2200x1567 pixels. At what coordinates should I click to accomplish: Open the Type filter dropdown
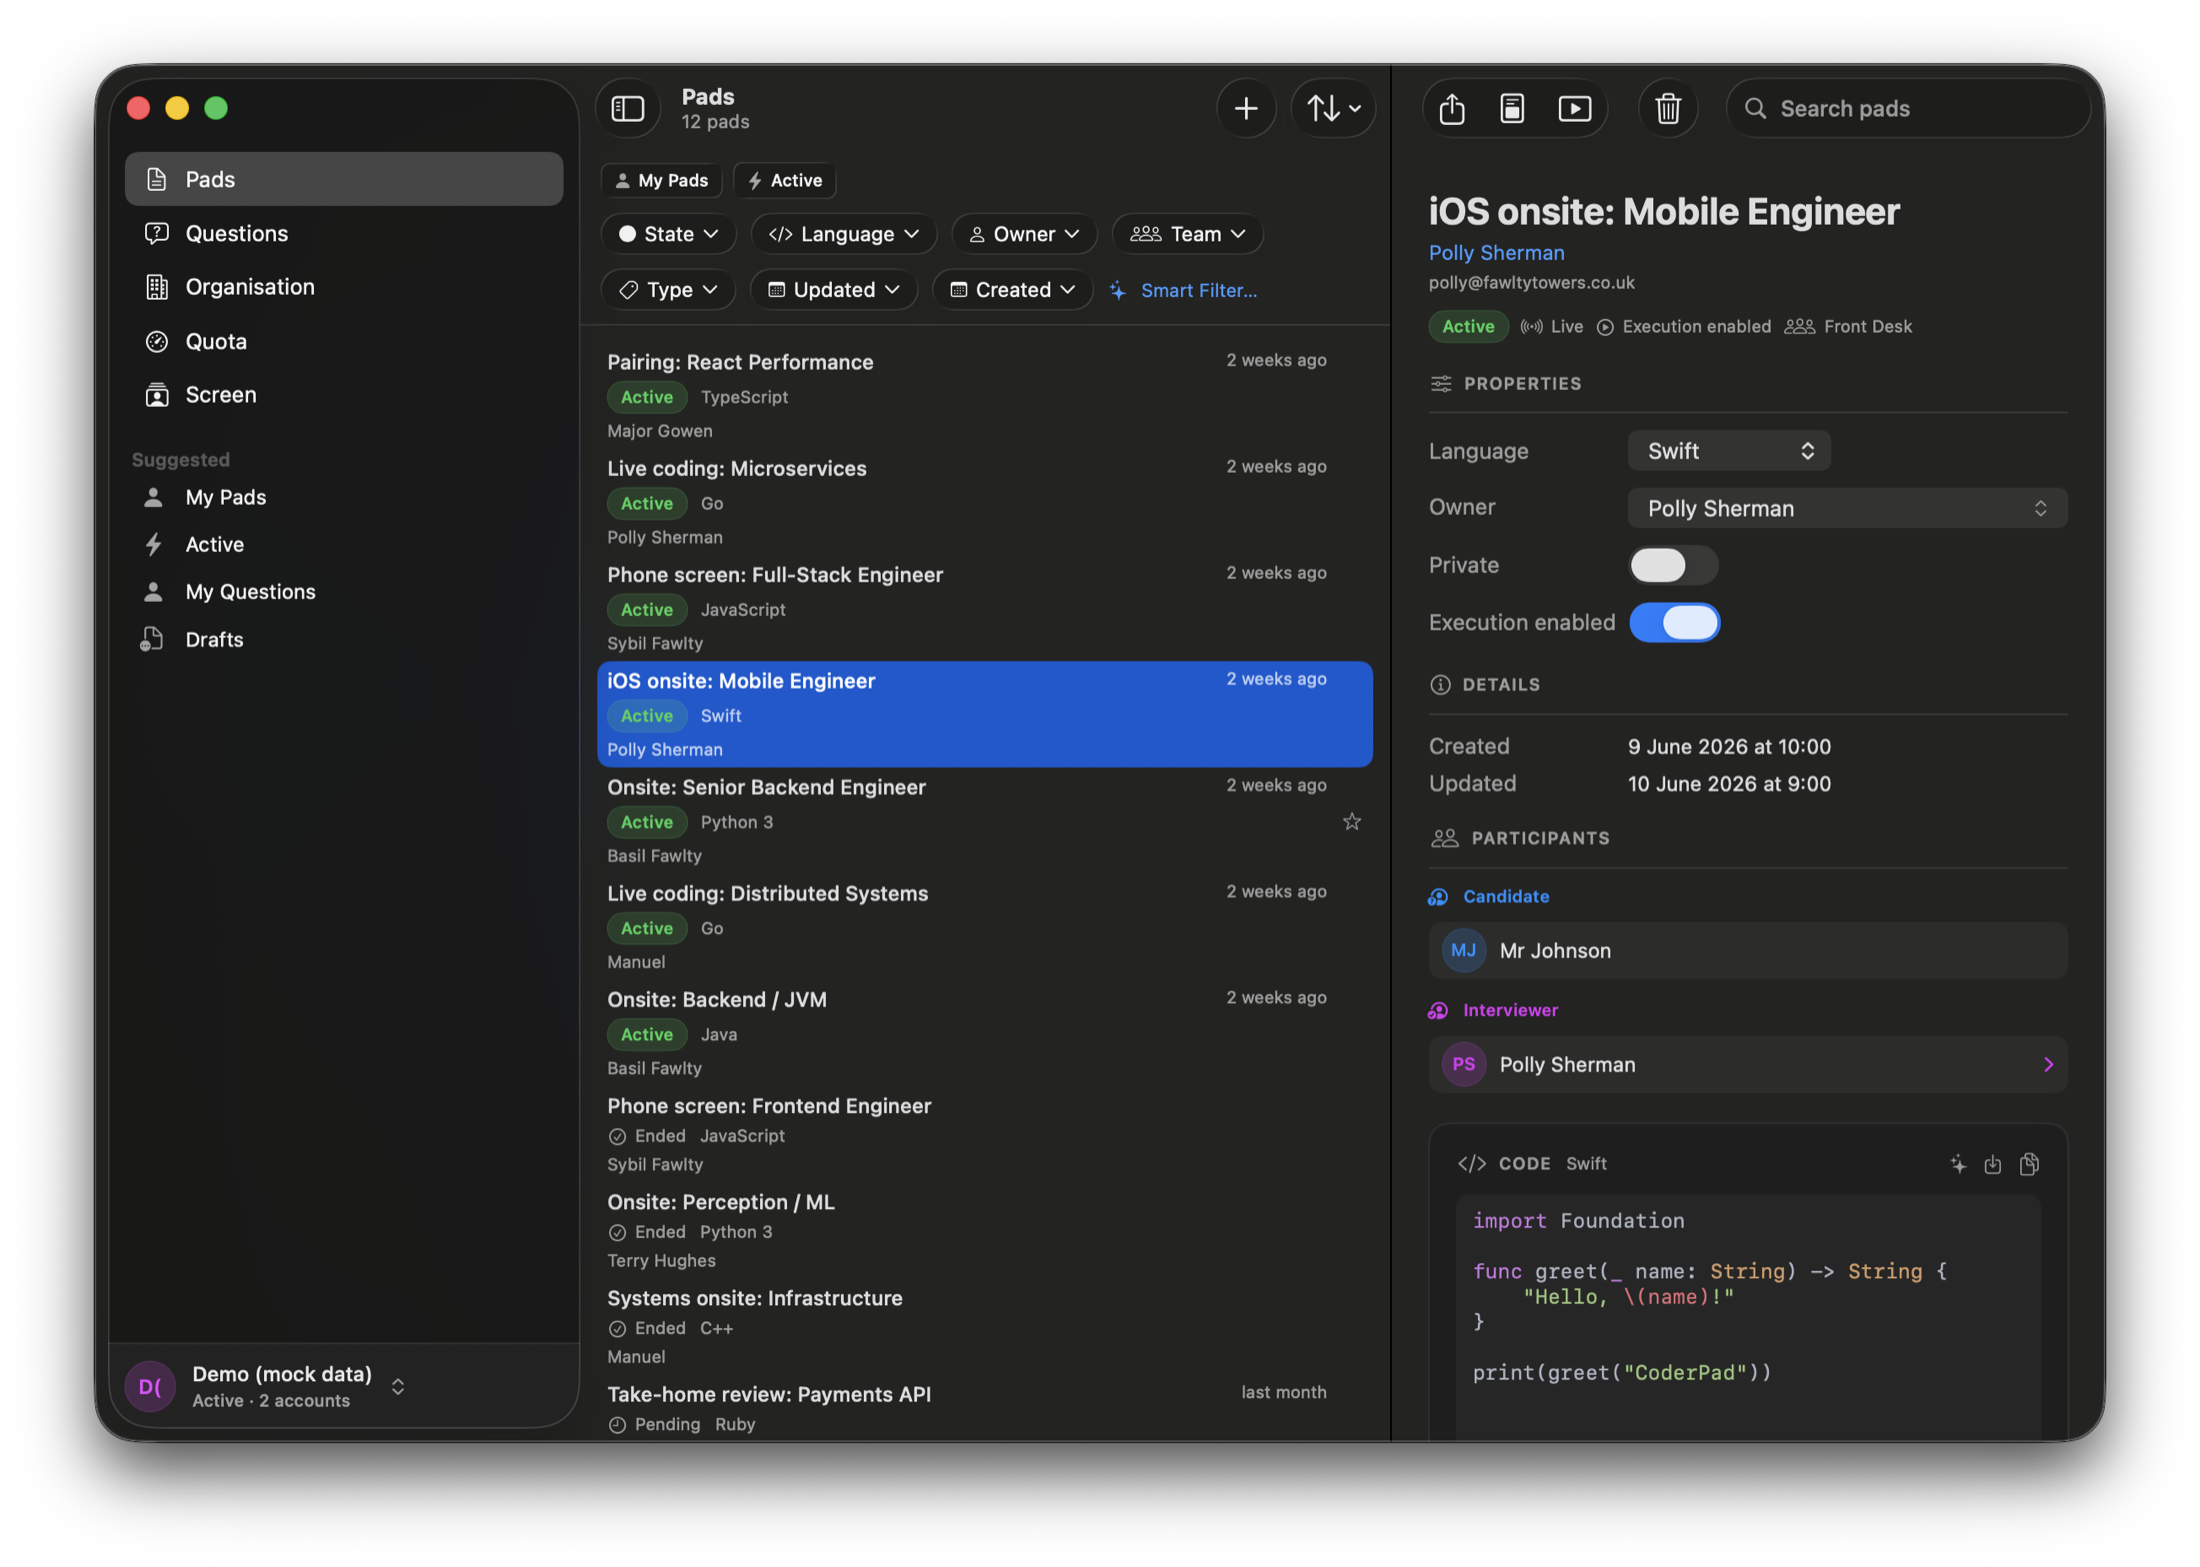(667, 290)
